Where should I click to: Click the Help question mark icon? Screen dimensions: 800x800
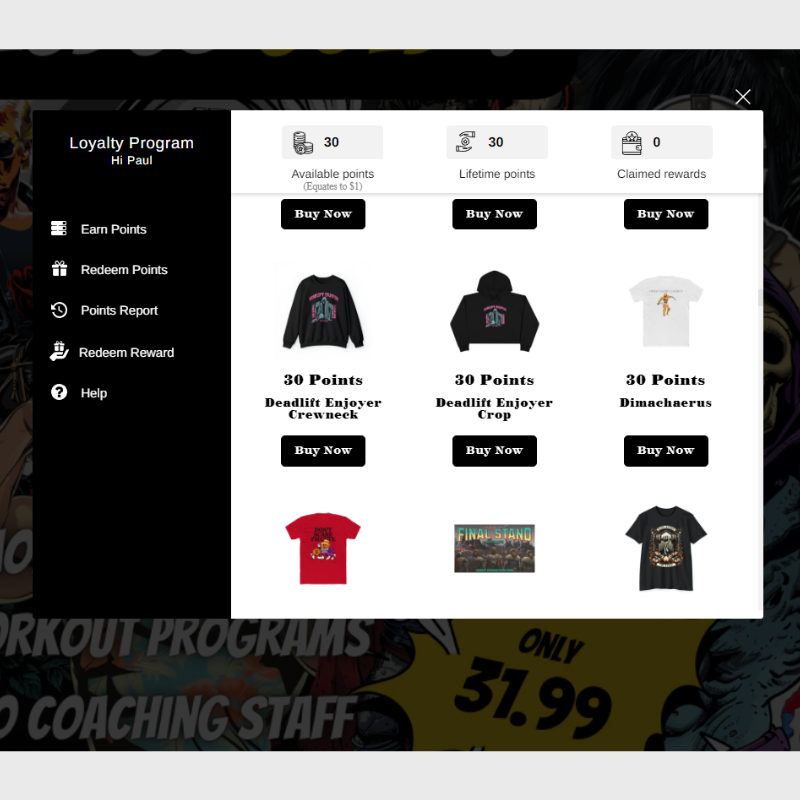point(59,392)
